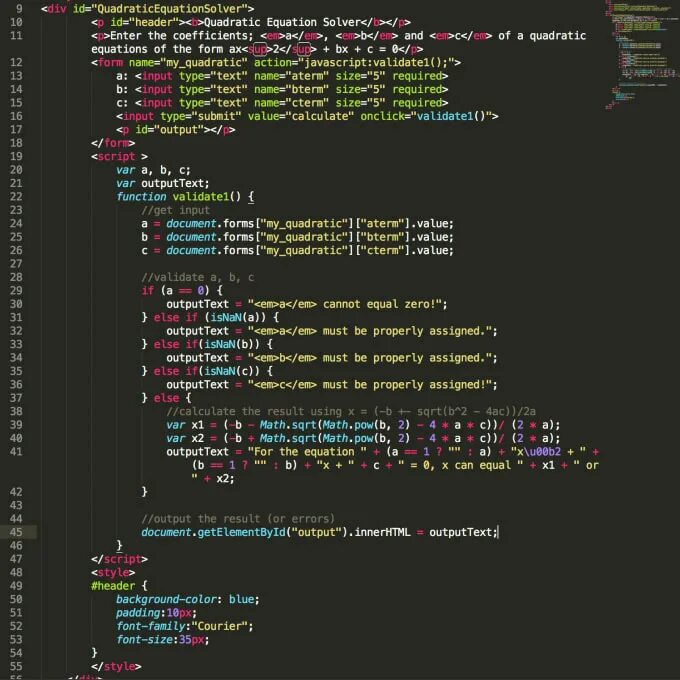Screen dimensions: 680x680
Task: Click "function validate1()" definition
Action: (x=178, y=197)
